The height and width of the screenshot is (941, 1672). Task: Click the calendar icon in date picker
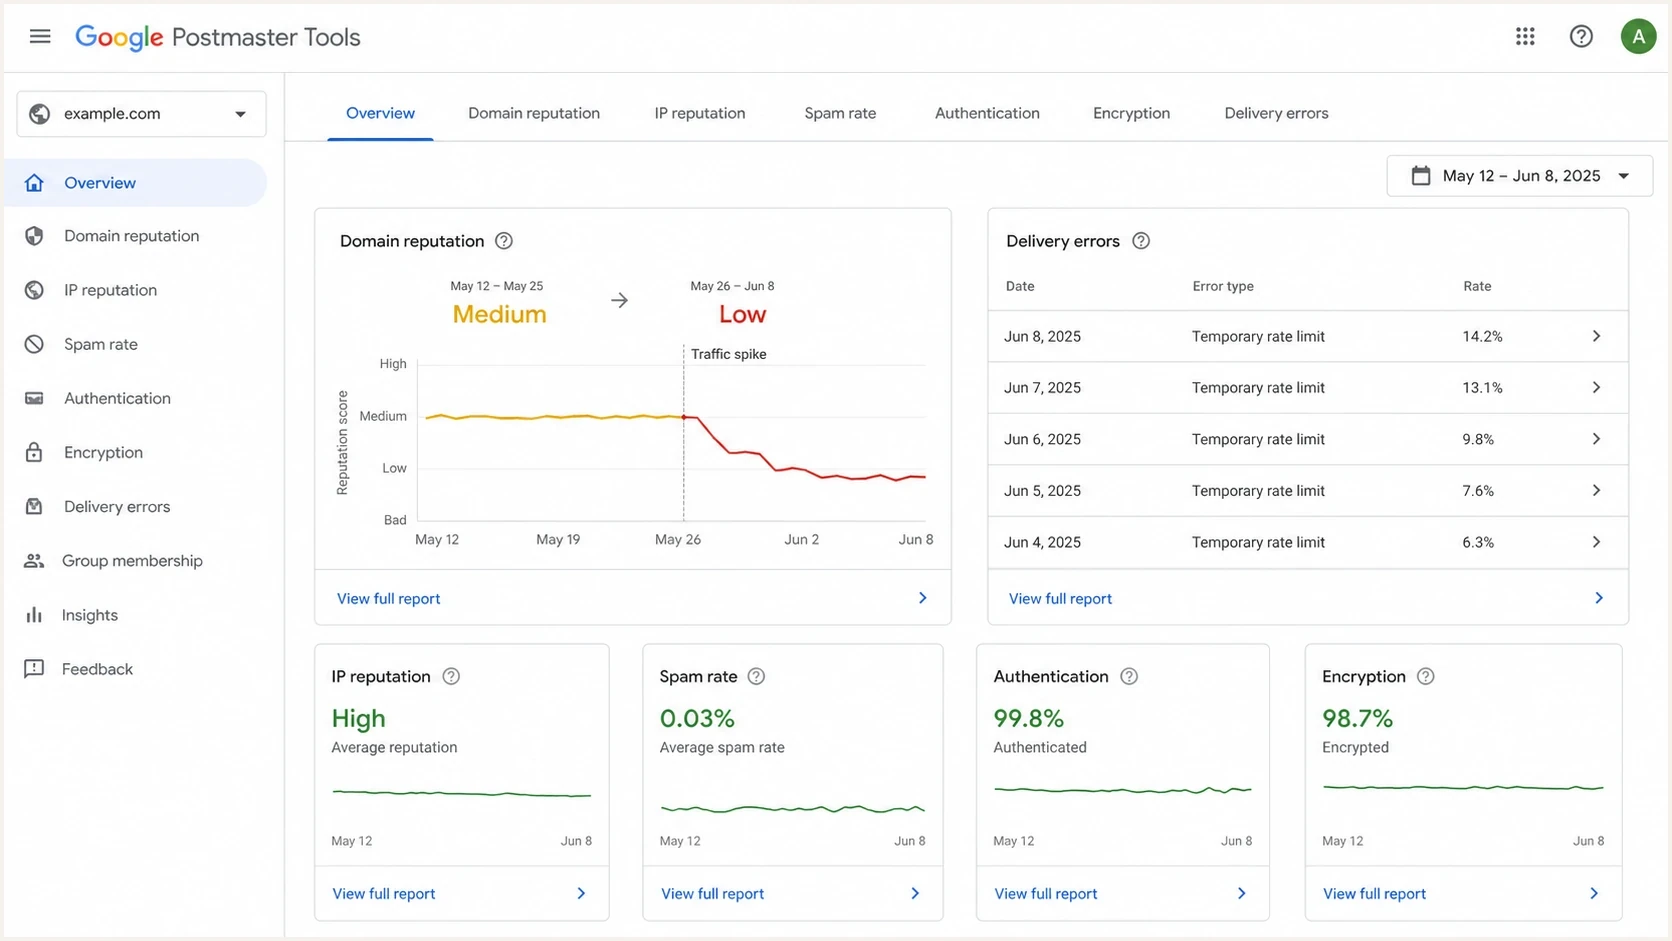(1421, 176)
